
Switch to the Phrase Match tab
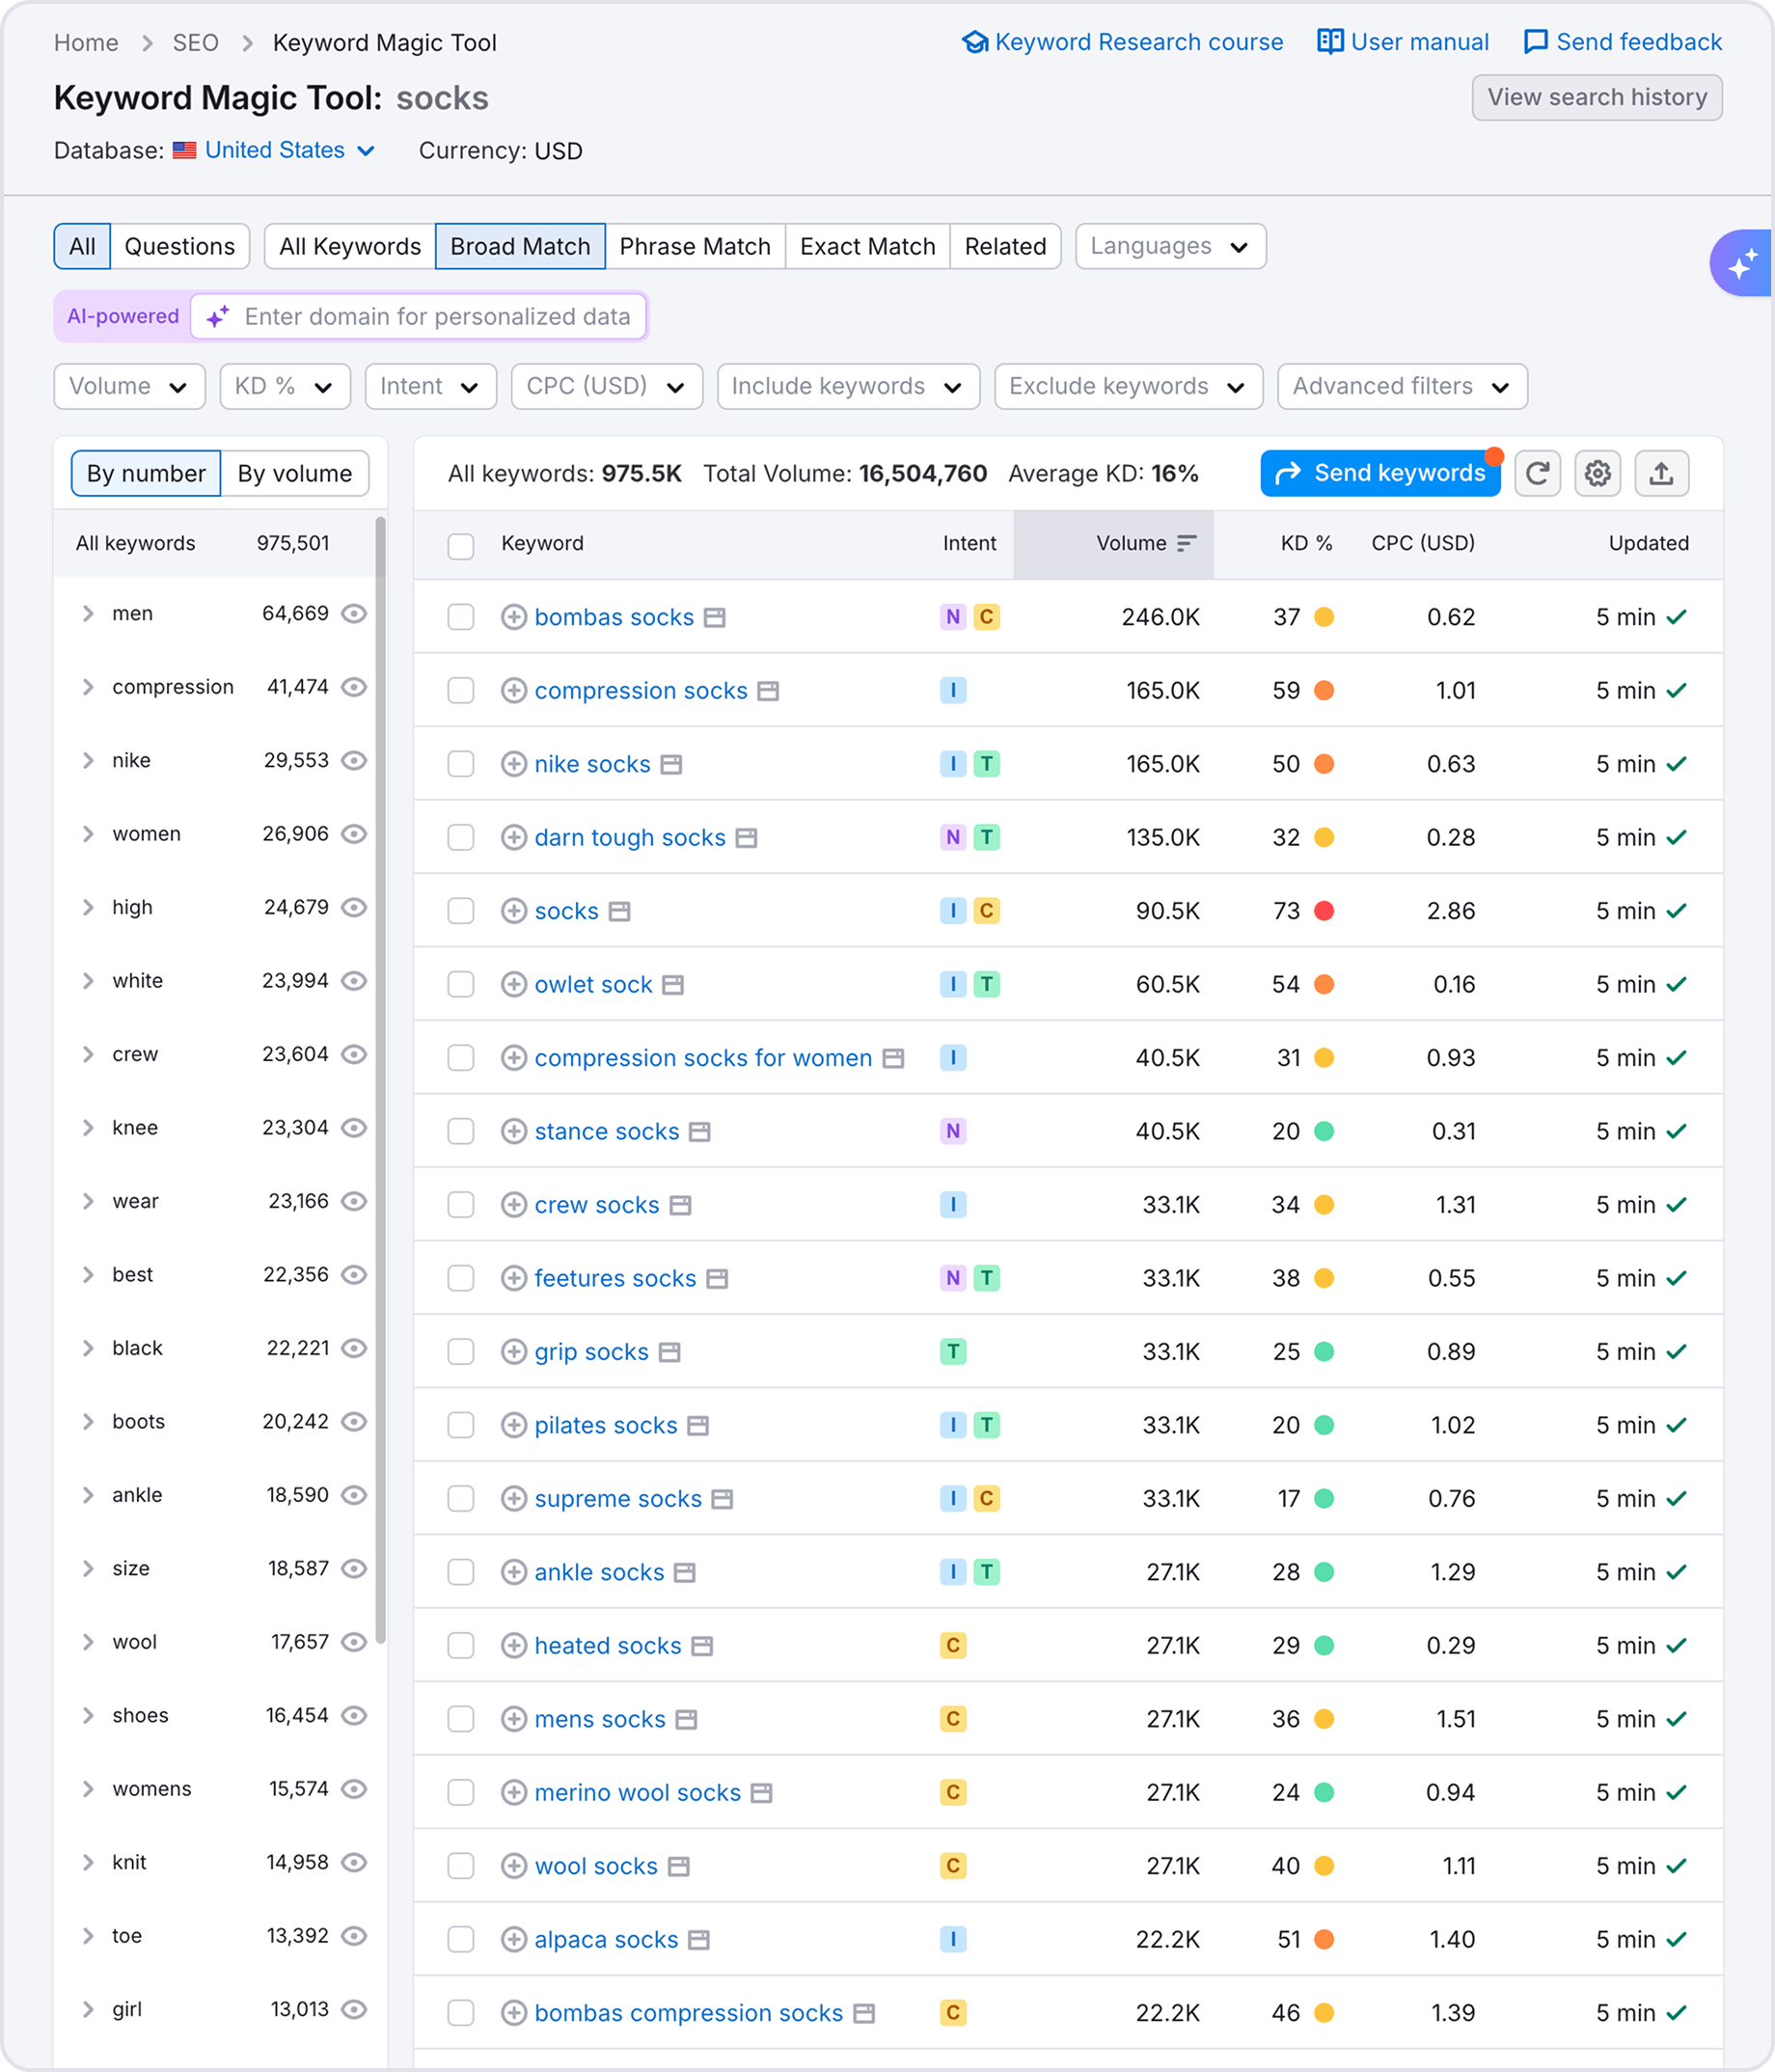(694, 246)
